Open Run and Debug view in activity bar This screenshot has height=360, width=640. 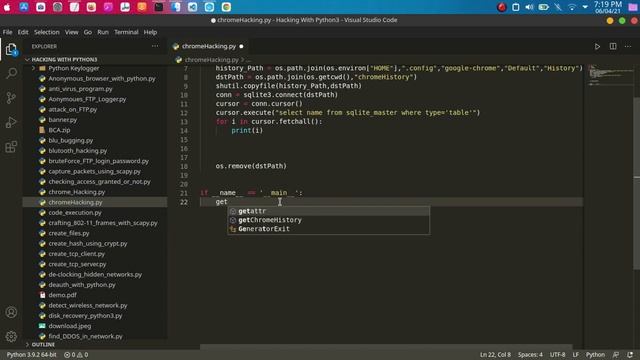tap(11, 122)
